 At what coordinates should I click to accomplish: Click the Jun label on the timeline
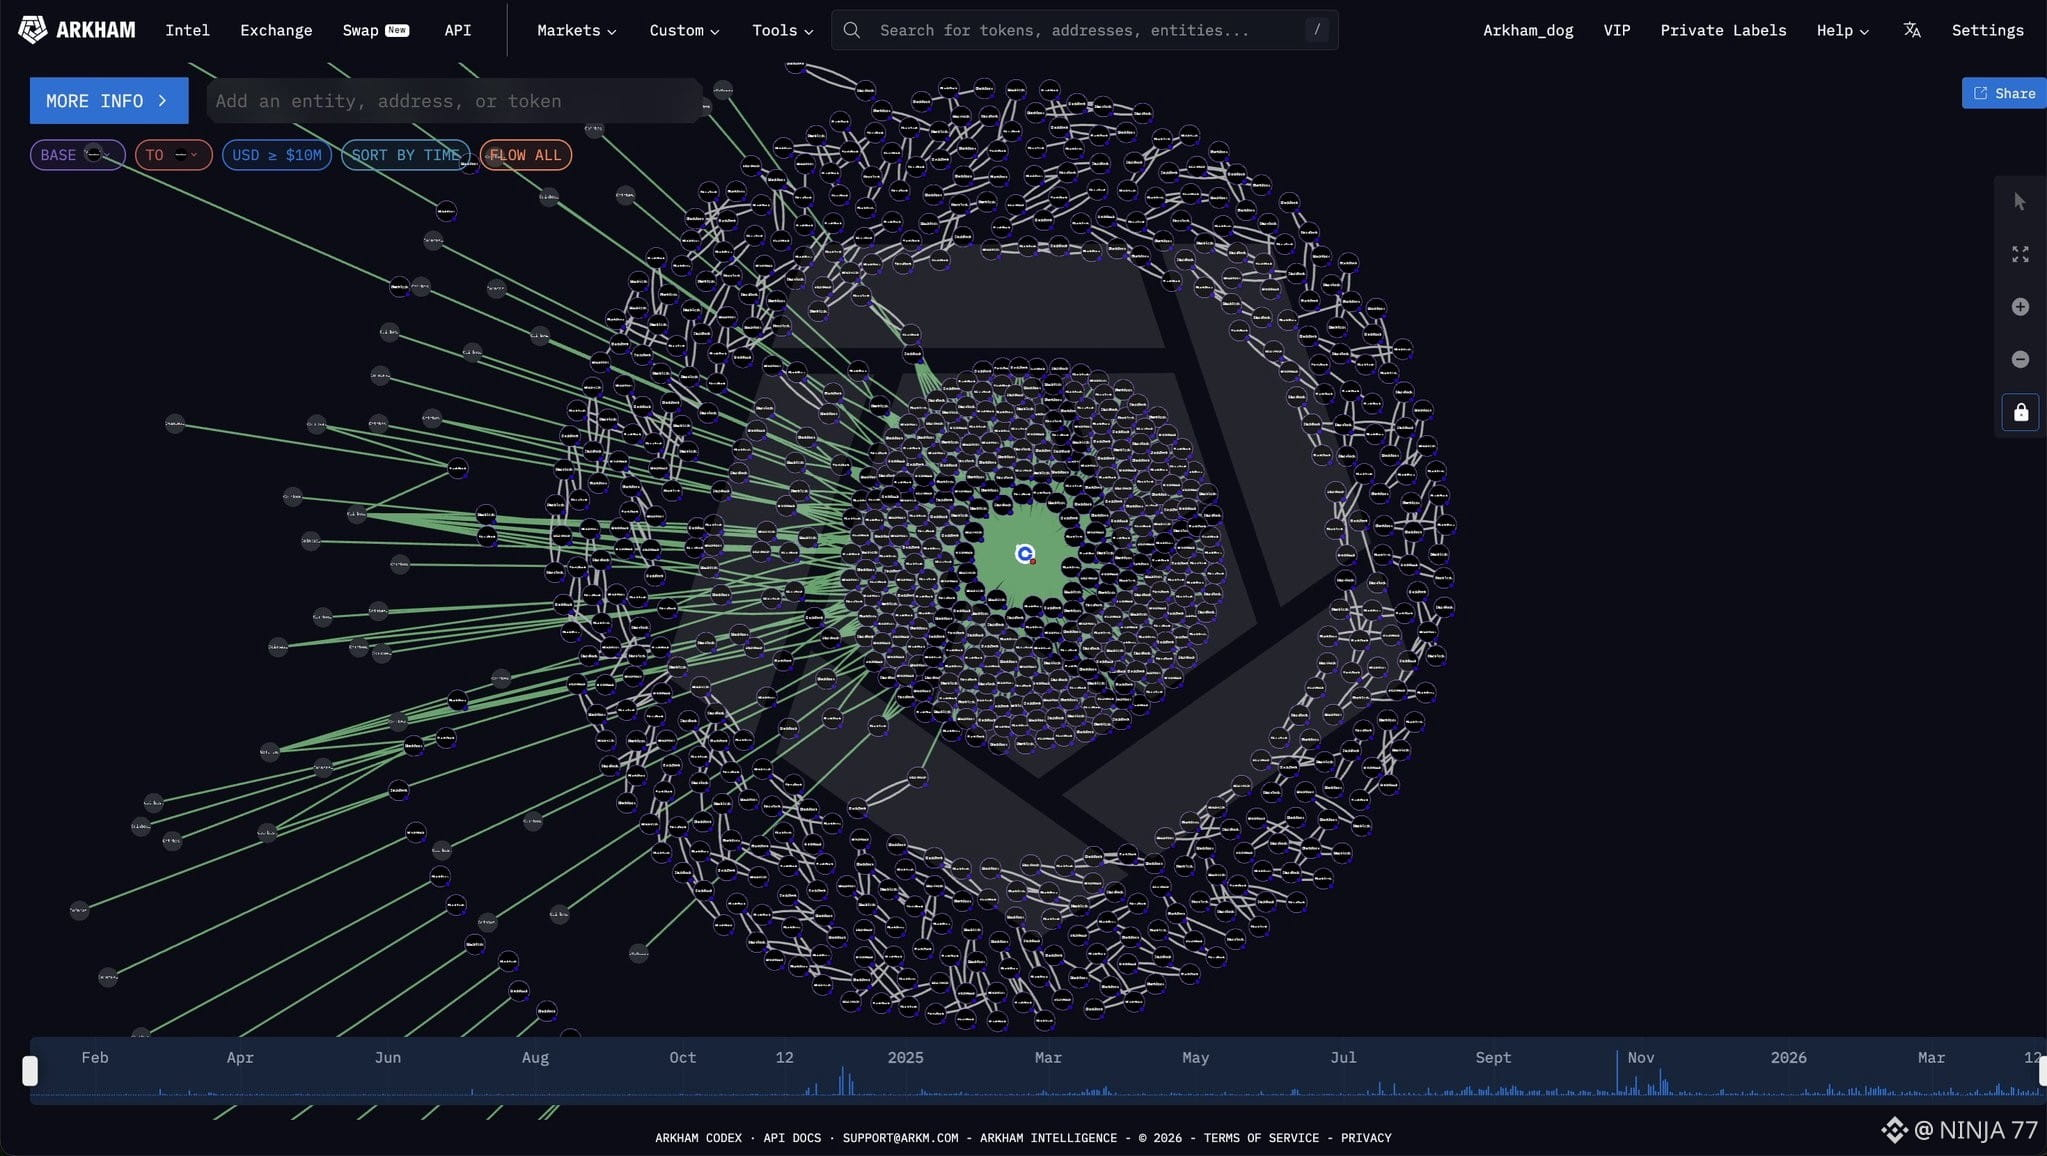pos(388,1058)
